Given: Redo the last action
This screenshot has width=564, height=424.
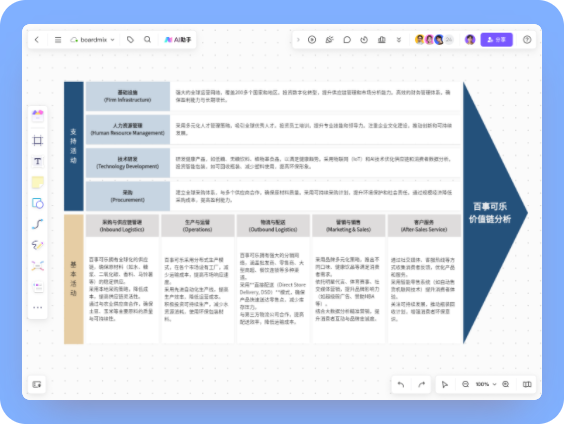Looking at the screenshot, I should click(421, 384).
